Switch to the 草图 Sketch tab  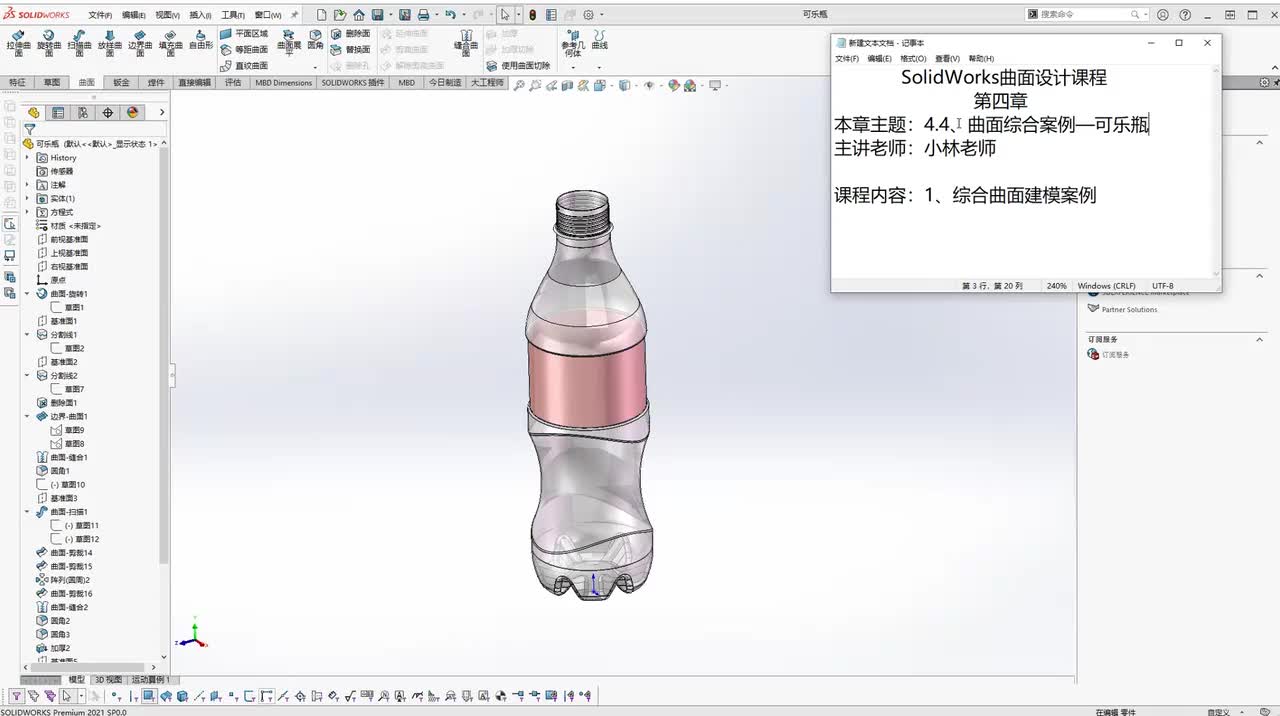(52, 83)
